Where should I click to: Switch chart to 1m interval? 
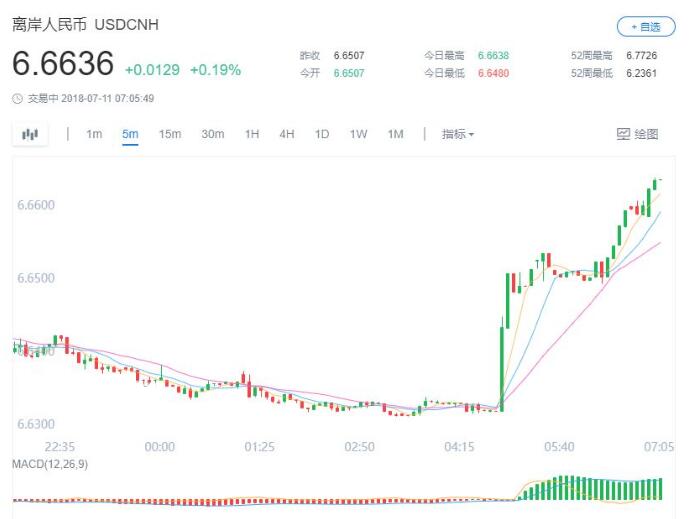point(94,134)
